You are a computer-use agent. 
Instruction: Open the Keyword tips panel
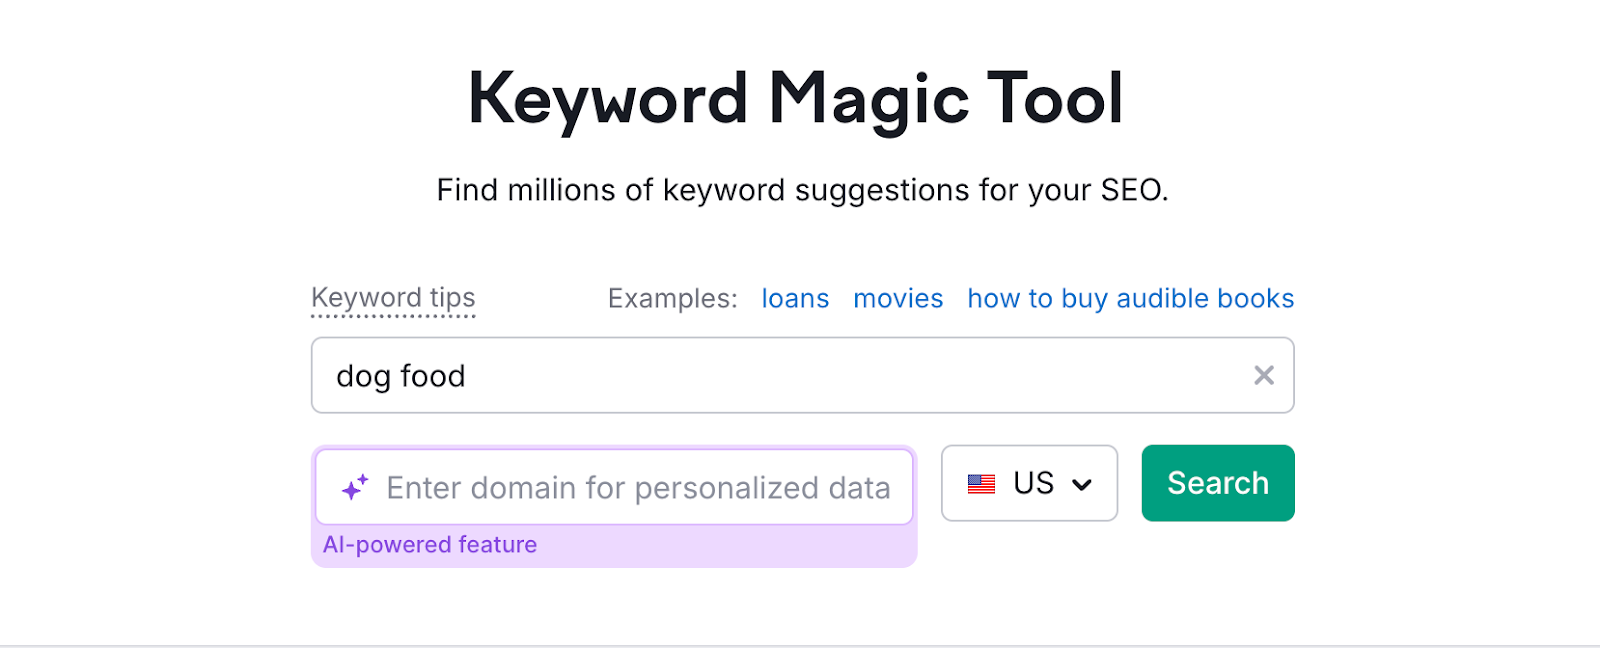(392, 297)
